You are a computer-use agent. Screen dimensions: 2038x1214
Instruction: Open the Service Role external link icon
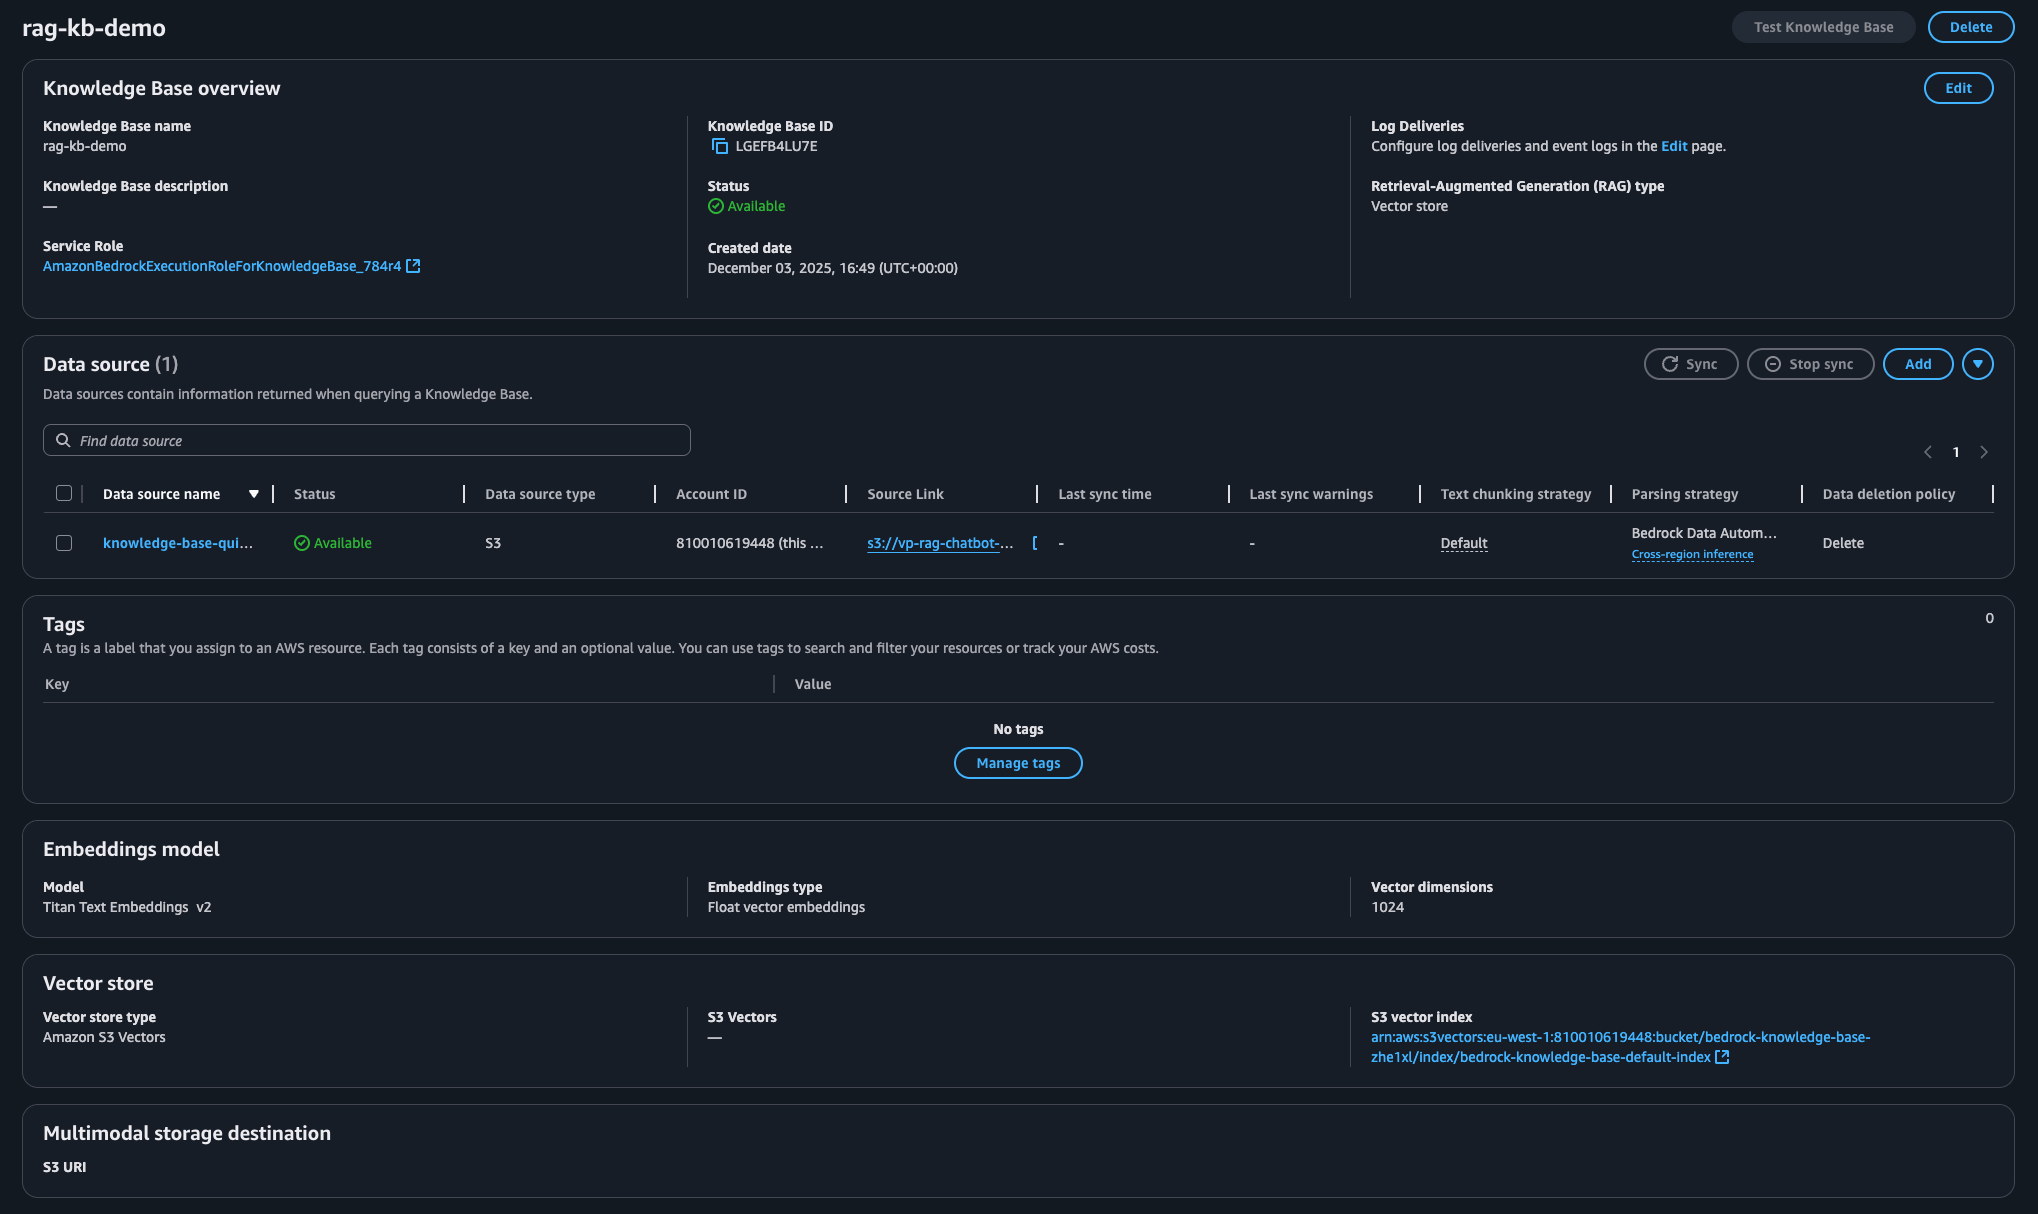click(414, 266)
